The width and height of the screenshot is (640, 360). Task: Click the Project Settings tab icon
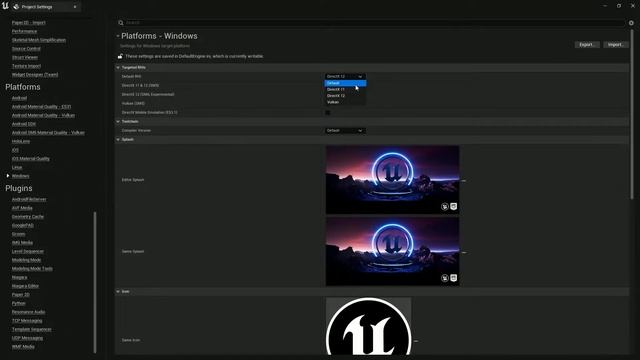[16, 7]
